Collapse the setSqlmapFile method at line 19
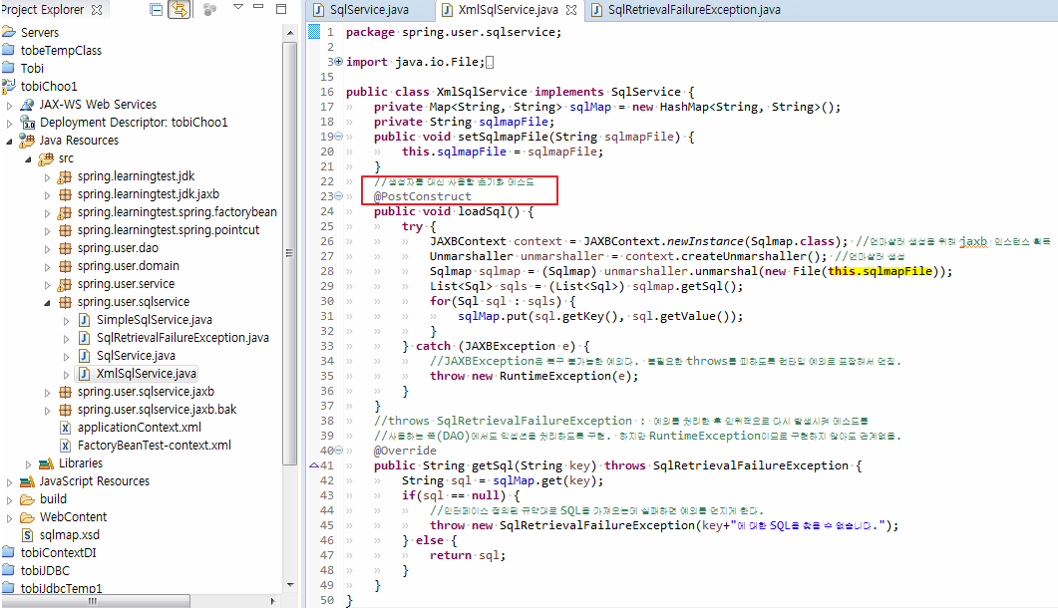Viewport: 1058px width, 608px height. 339,136
